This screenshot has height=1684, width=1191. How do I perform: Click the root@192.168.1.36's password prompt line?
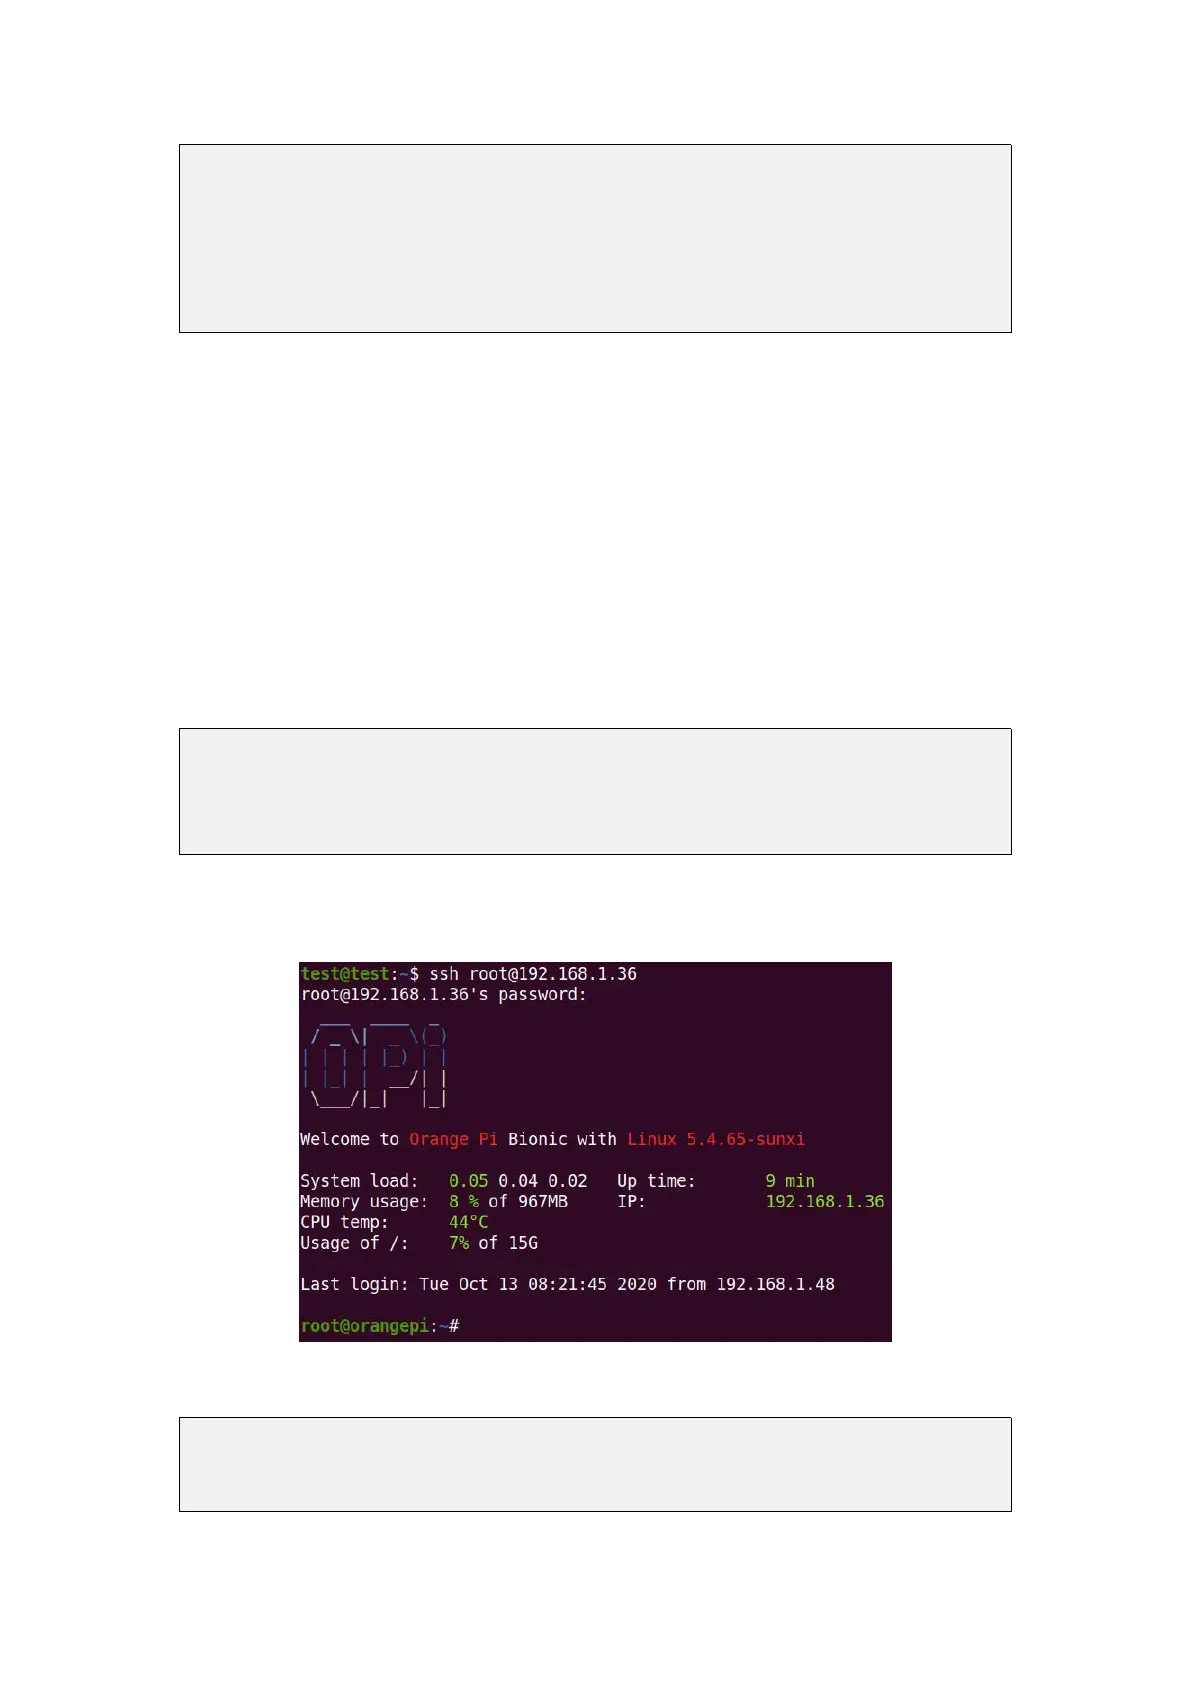(444, 995)
